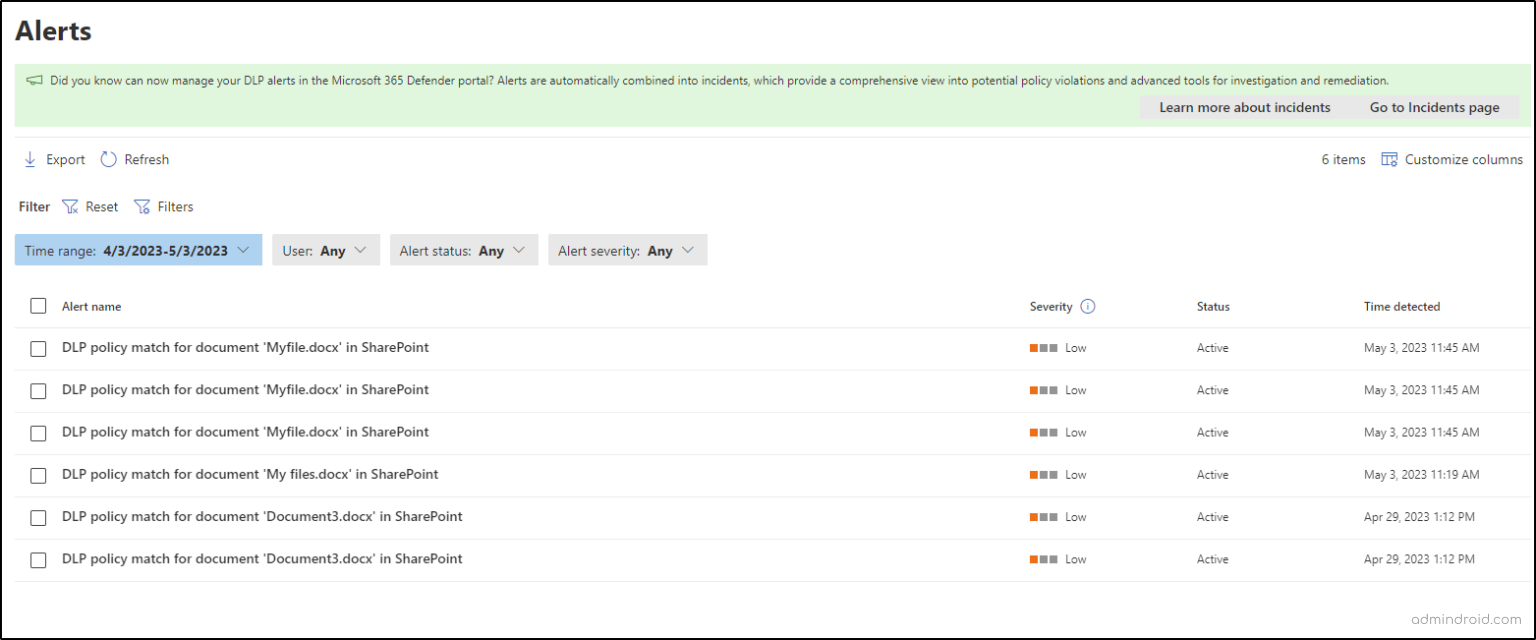This screenshot has height=640, width=1536.
Task: Click the Severity column header
Action: click(x=1053, y=306)
